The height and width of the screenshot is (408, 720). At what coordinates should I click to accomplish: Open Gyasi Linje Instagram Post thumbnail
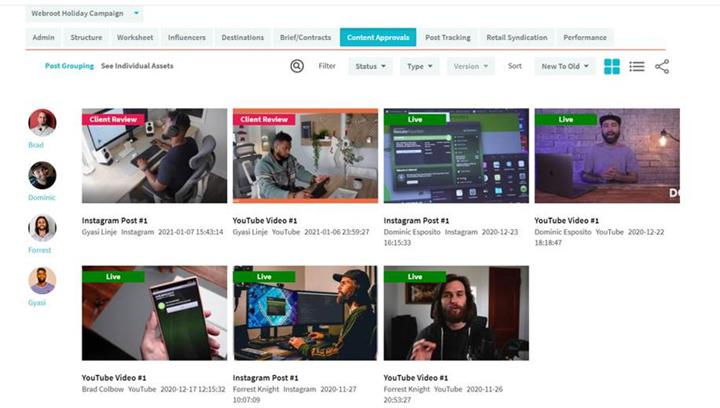pyautogui.click(x=154, y=156)
